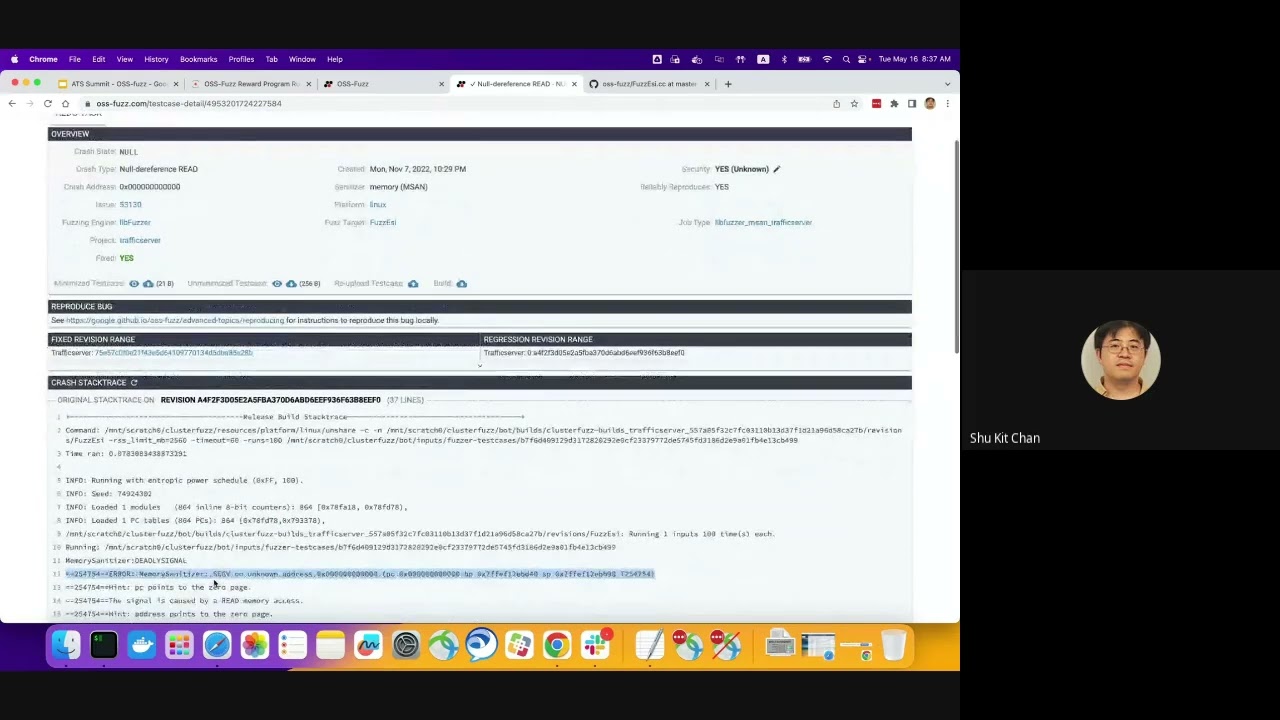Open Chrome three-dot menu
The image size is (1280, 720).
click(947, 104)
